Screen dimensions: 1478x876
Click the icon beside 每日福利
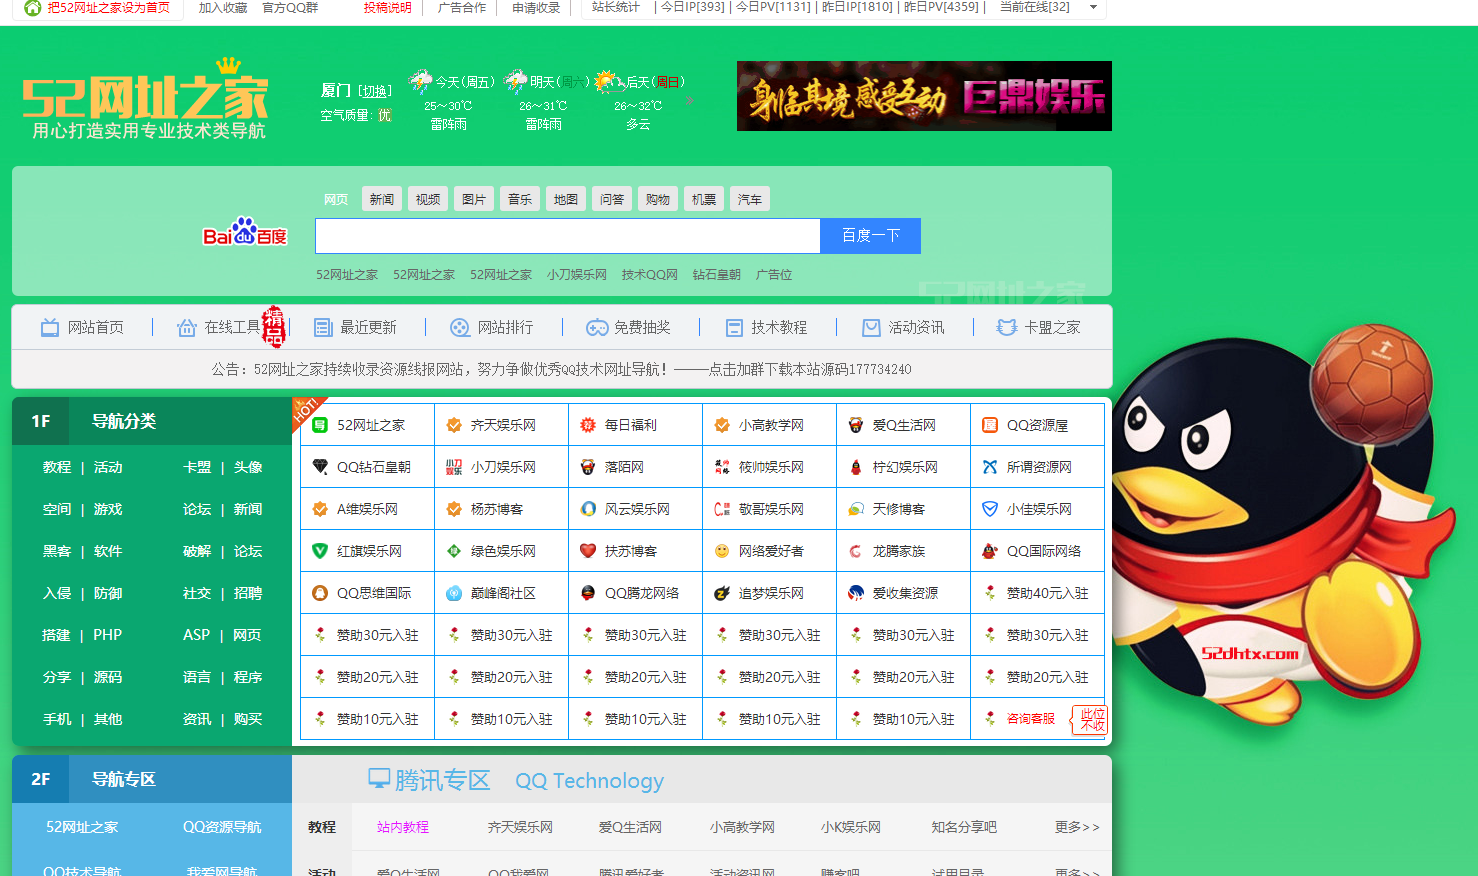coord(588,425)
